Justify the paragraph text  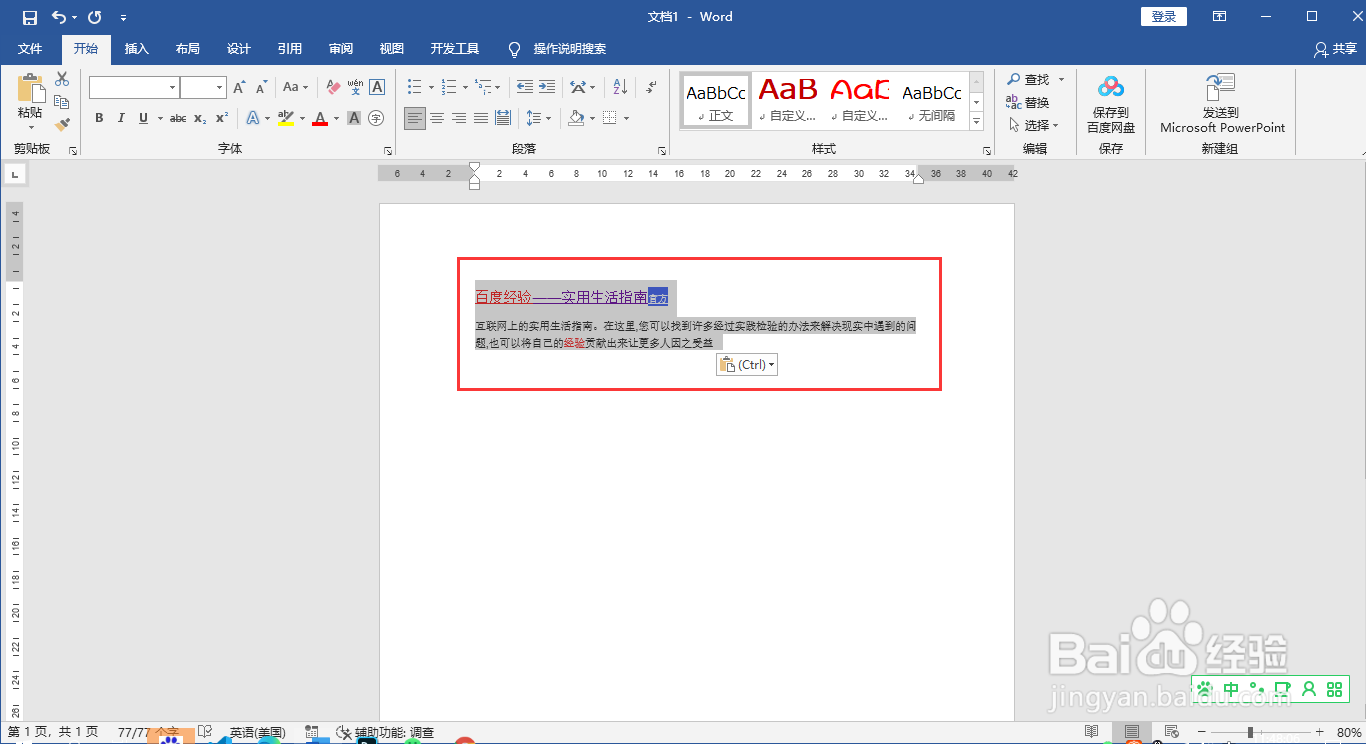tap(481, 118)
